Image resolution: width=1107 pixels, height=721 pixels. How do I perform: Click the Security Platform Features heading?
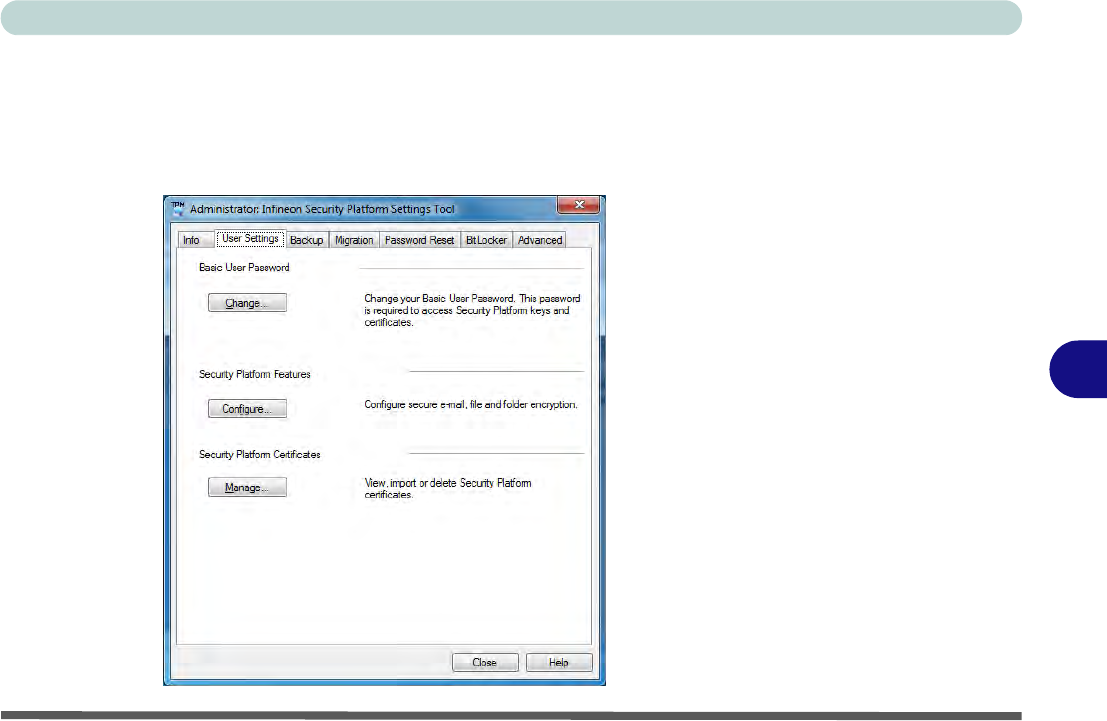tap(255, 374)
